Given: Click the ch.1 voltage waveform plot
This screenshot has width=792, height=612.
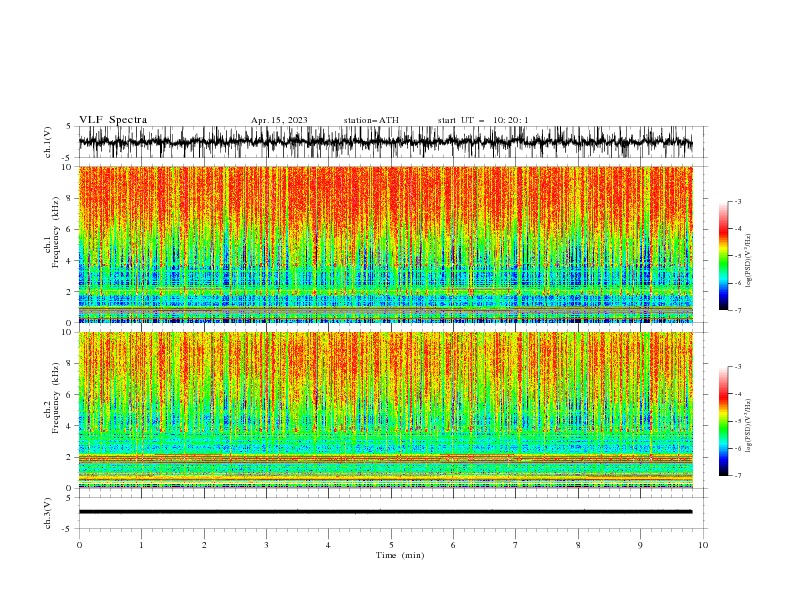Looking at the screenshot, I should pyautogui.click(x=385, y=142).
